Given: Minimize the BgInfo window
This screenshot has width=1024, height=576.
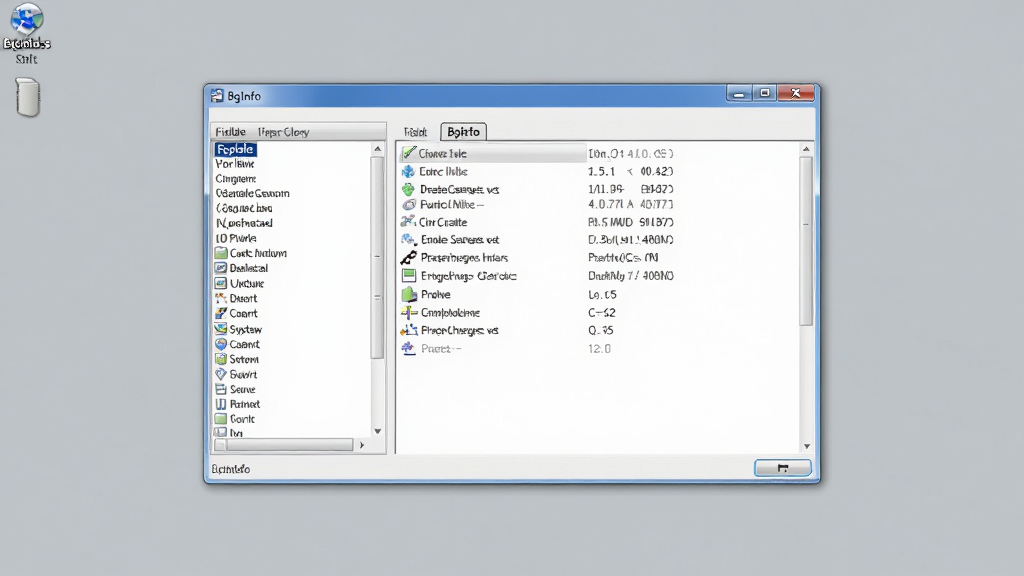Looking at the screenshot, I should [739, 93].
